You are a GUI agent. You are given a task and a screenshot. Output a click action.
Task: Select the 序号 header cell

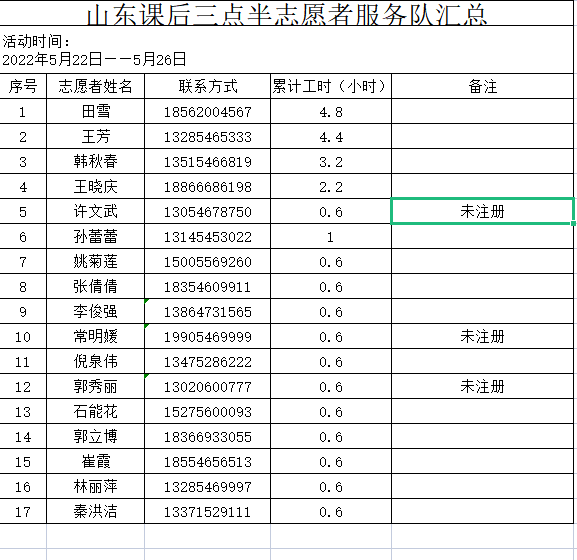coord(23,86)
